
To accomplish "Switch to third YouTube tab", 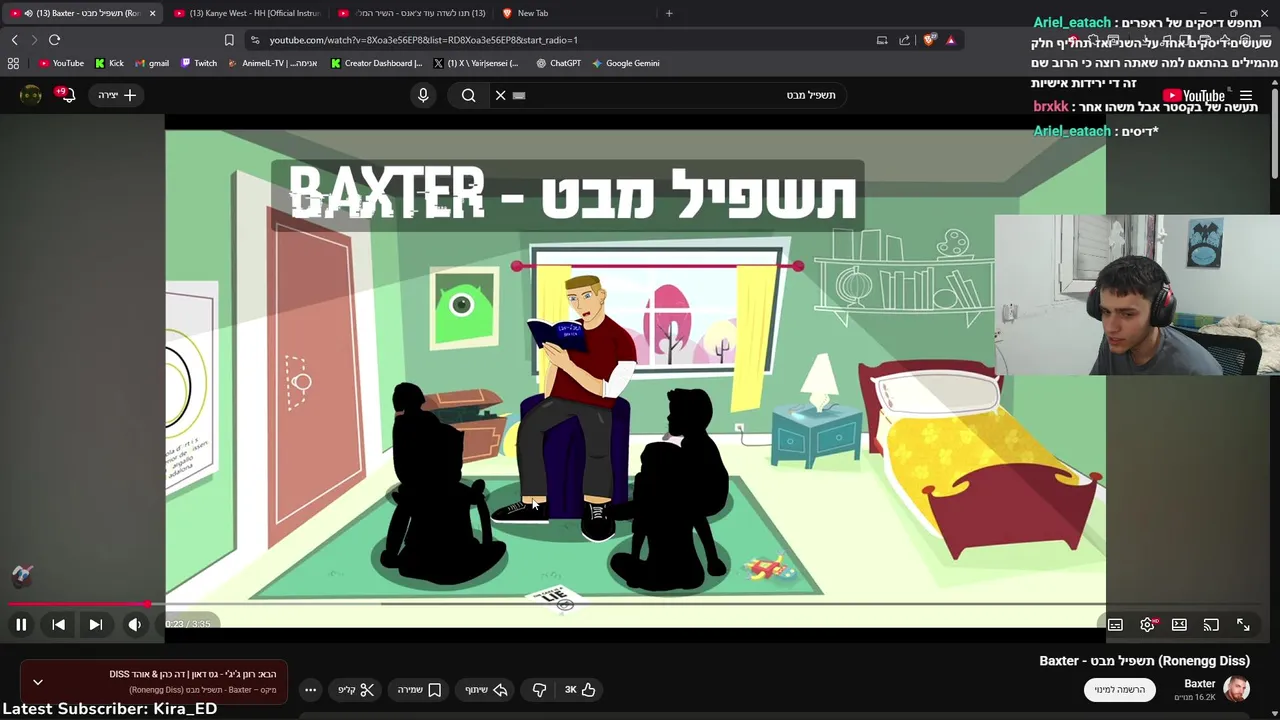I will point(411,13).
